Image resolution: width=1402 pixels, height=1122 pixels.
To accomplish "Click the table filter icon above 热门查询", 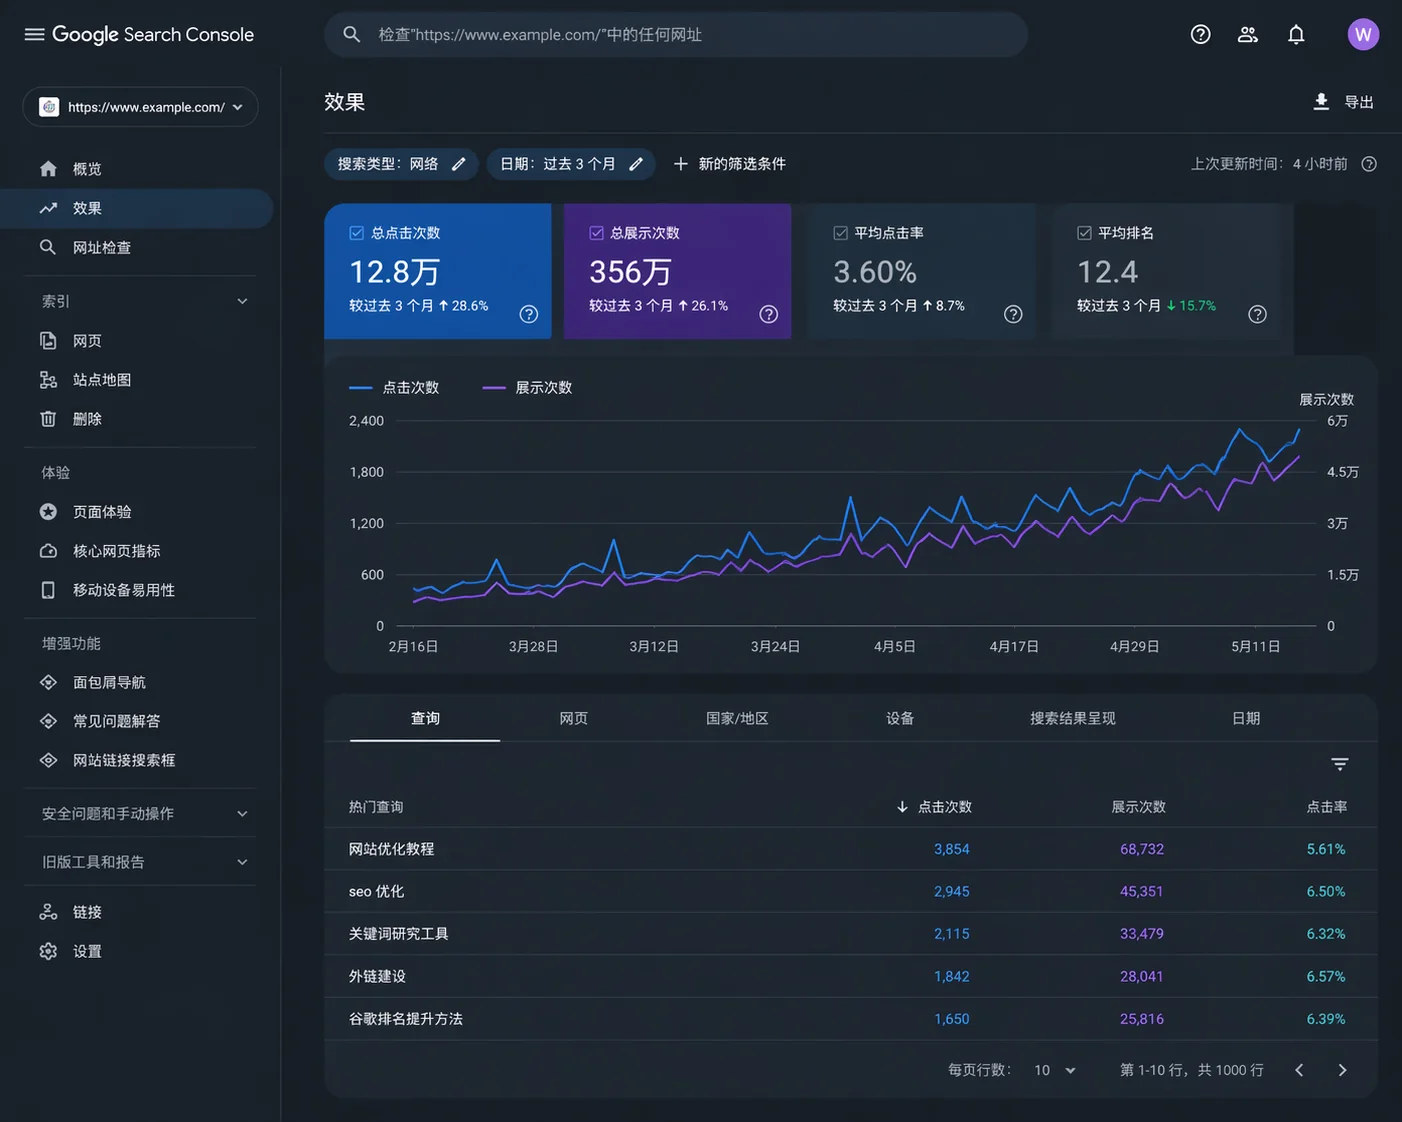I will [1340, 763].
